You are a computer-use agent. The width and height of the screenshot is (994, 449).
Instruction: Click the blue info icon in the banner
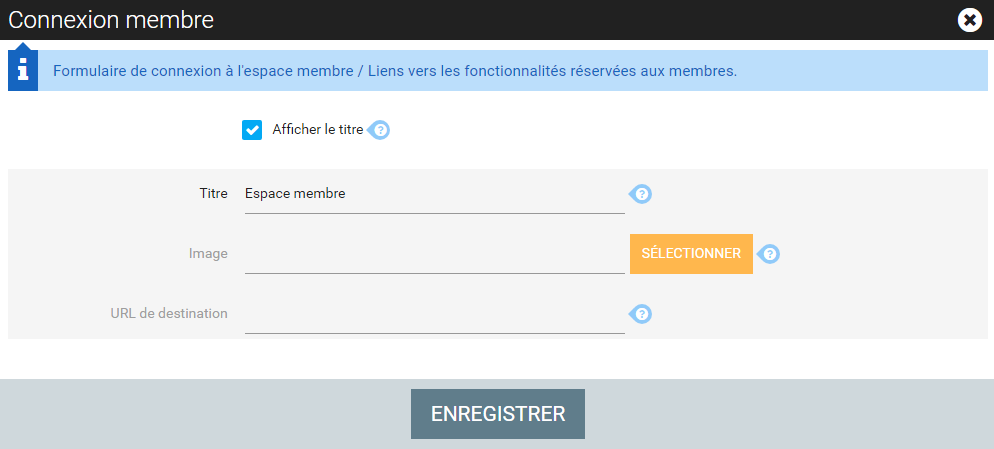point(23,70)
